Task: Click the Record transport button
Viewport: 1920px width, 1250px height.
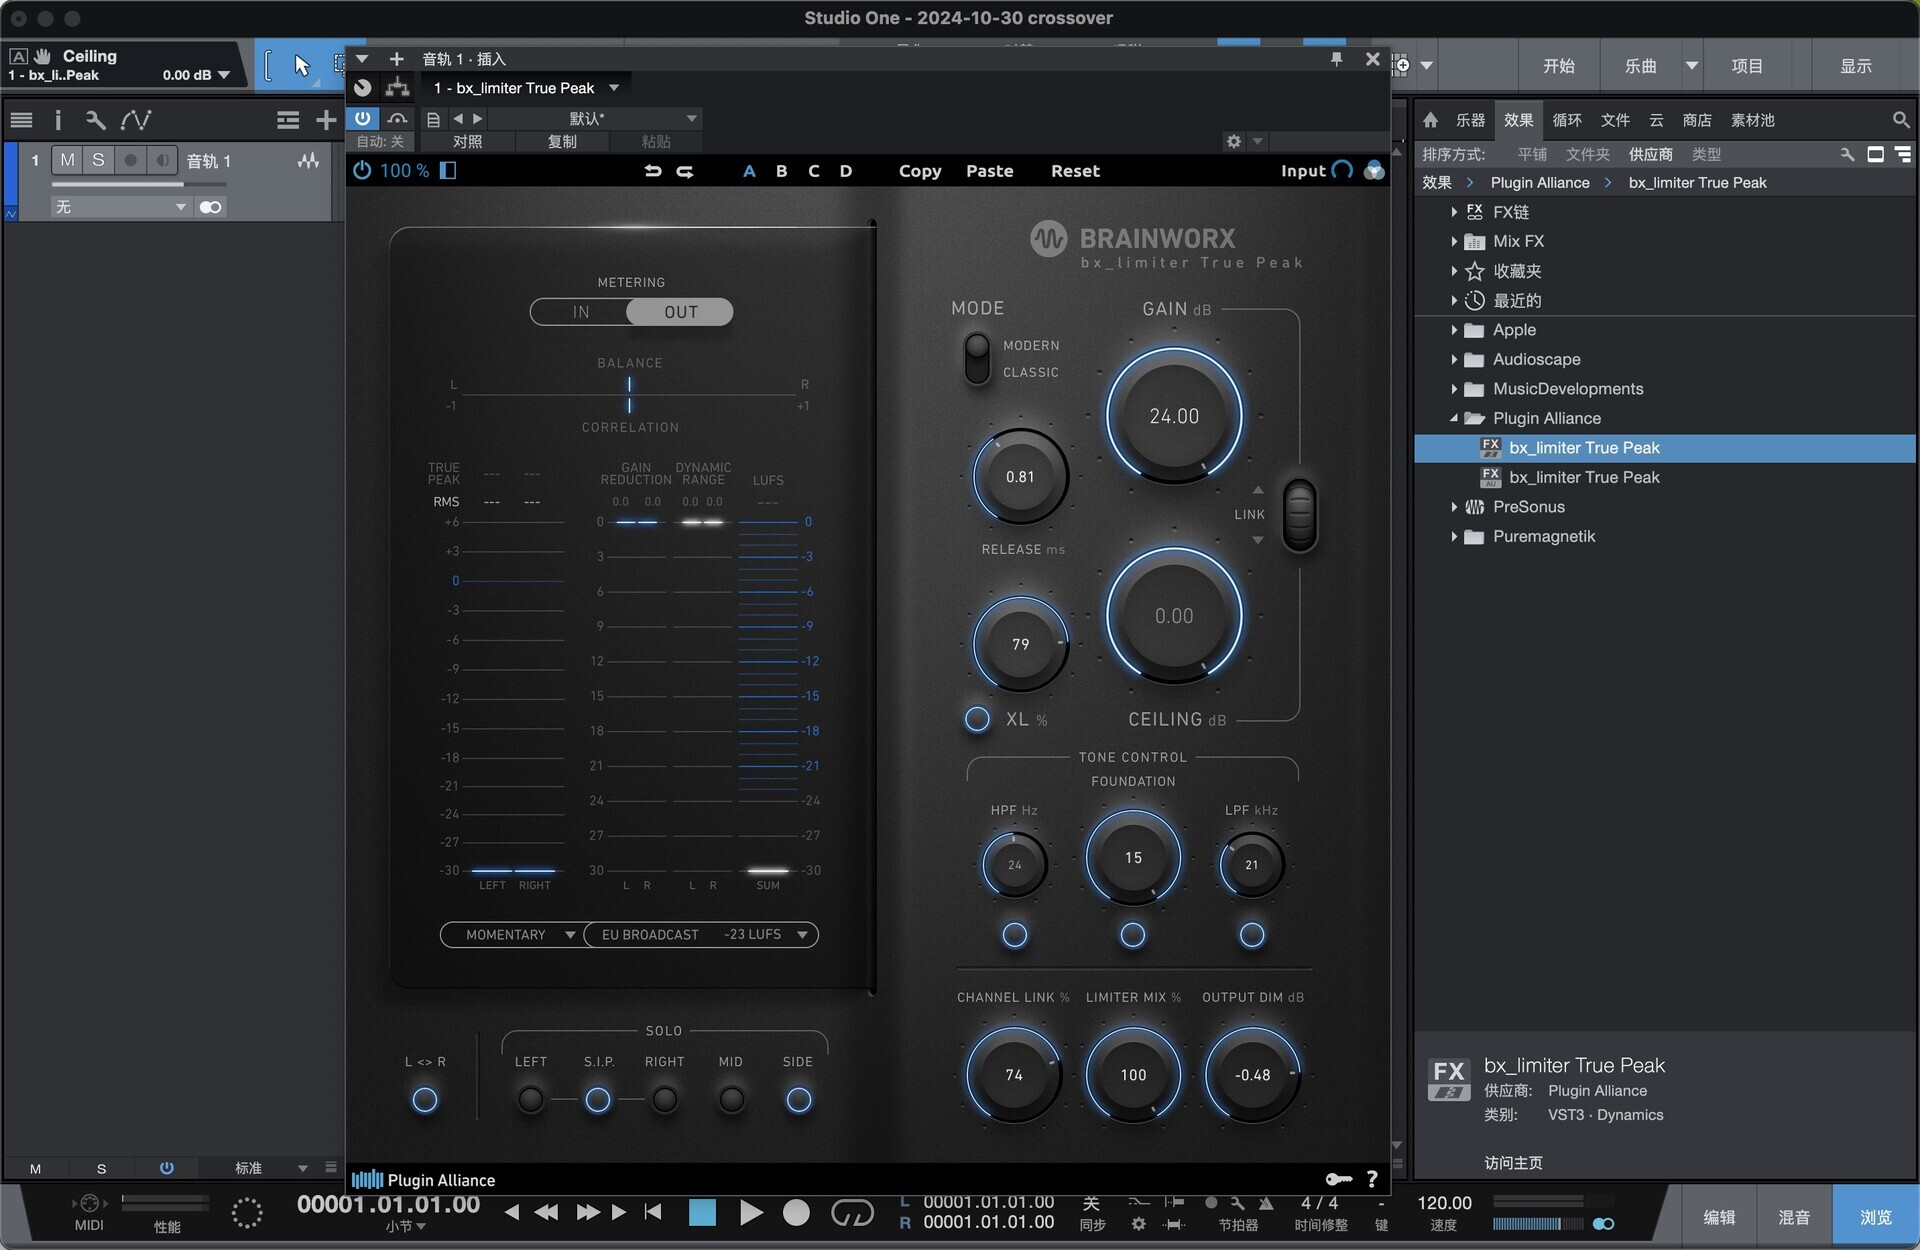Action: (x=796, y=1213)
